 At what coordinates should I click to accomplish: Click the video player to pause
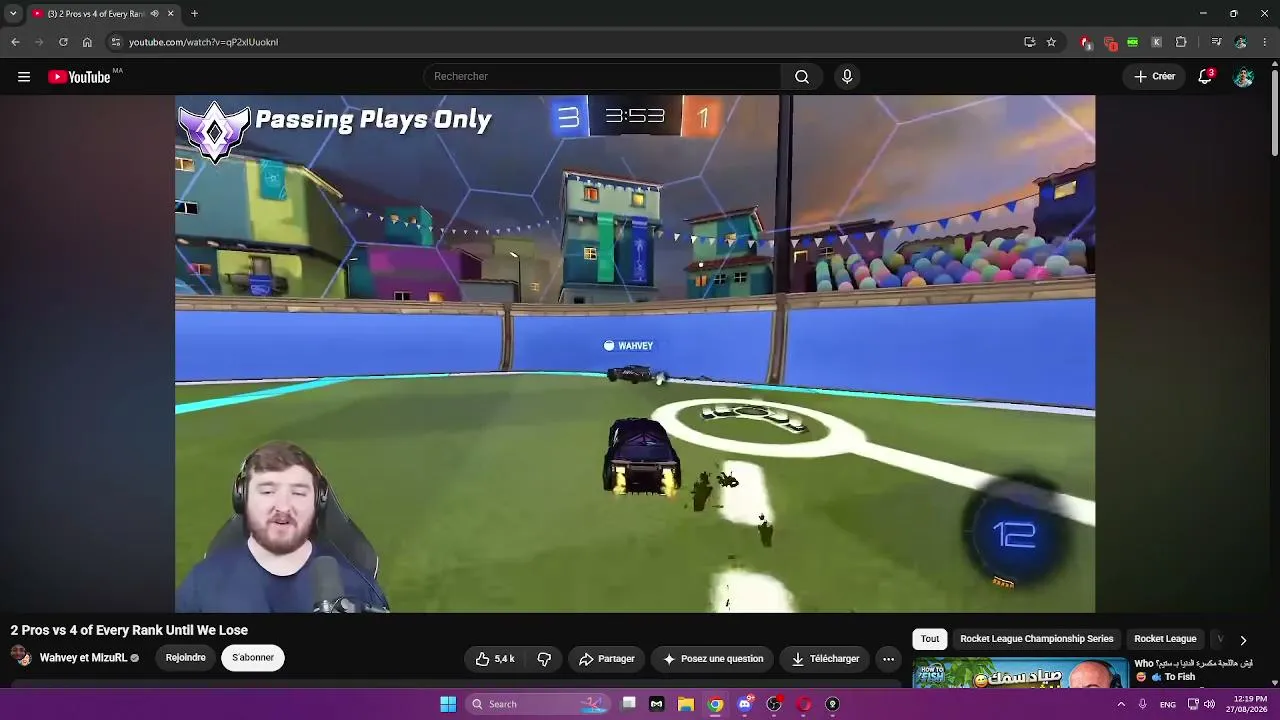[635, 354]
